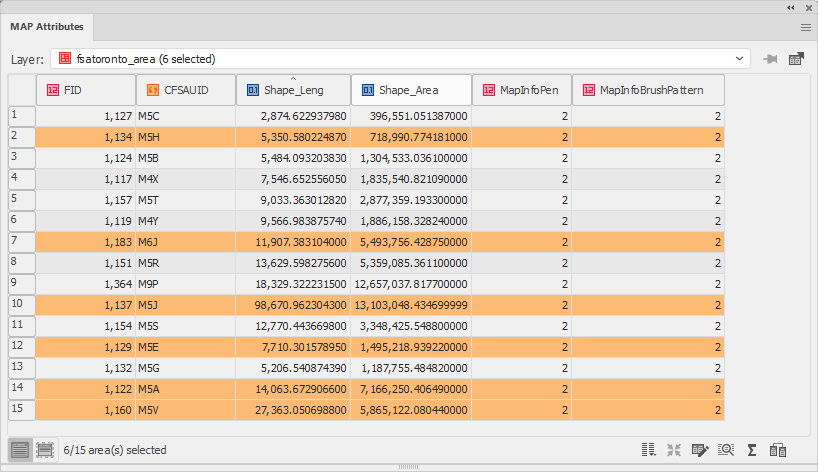Click the table settings icon at top right

point(796,59)
